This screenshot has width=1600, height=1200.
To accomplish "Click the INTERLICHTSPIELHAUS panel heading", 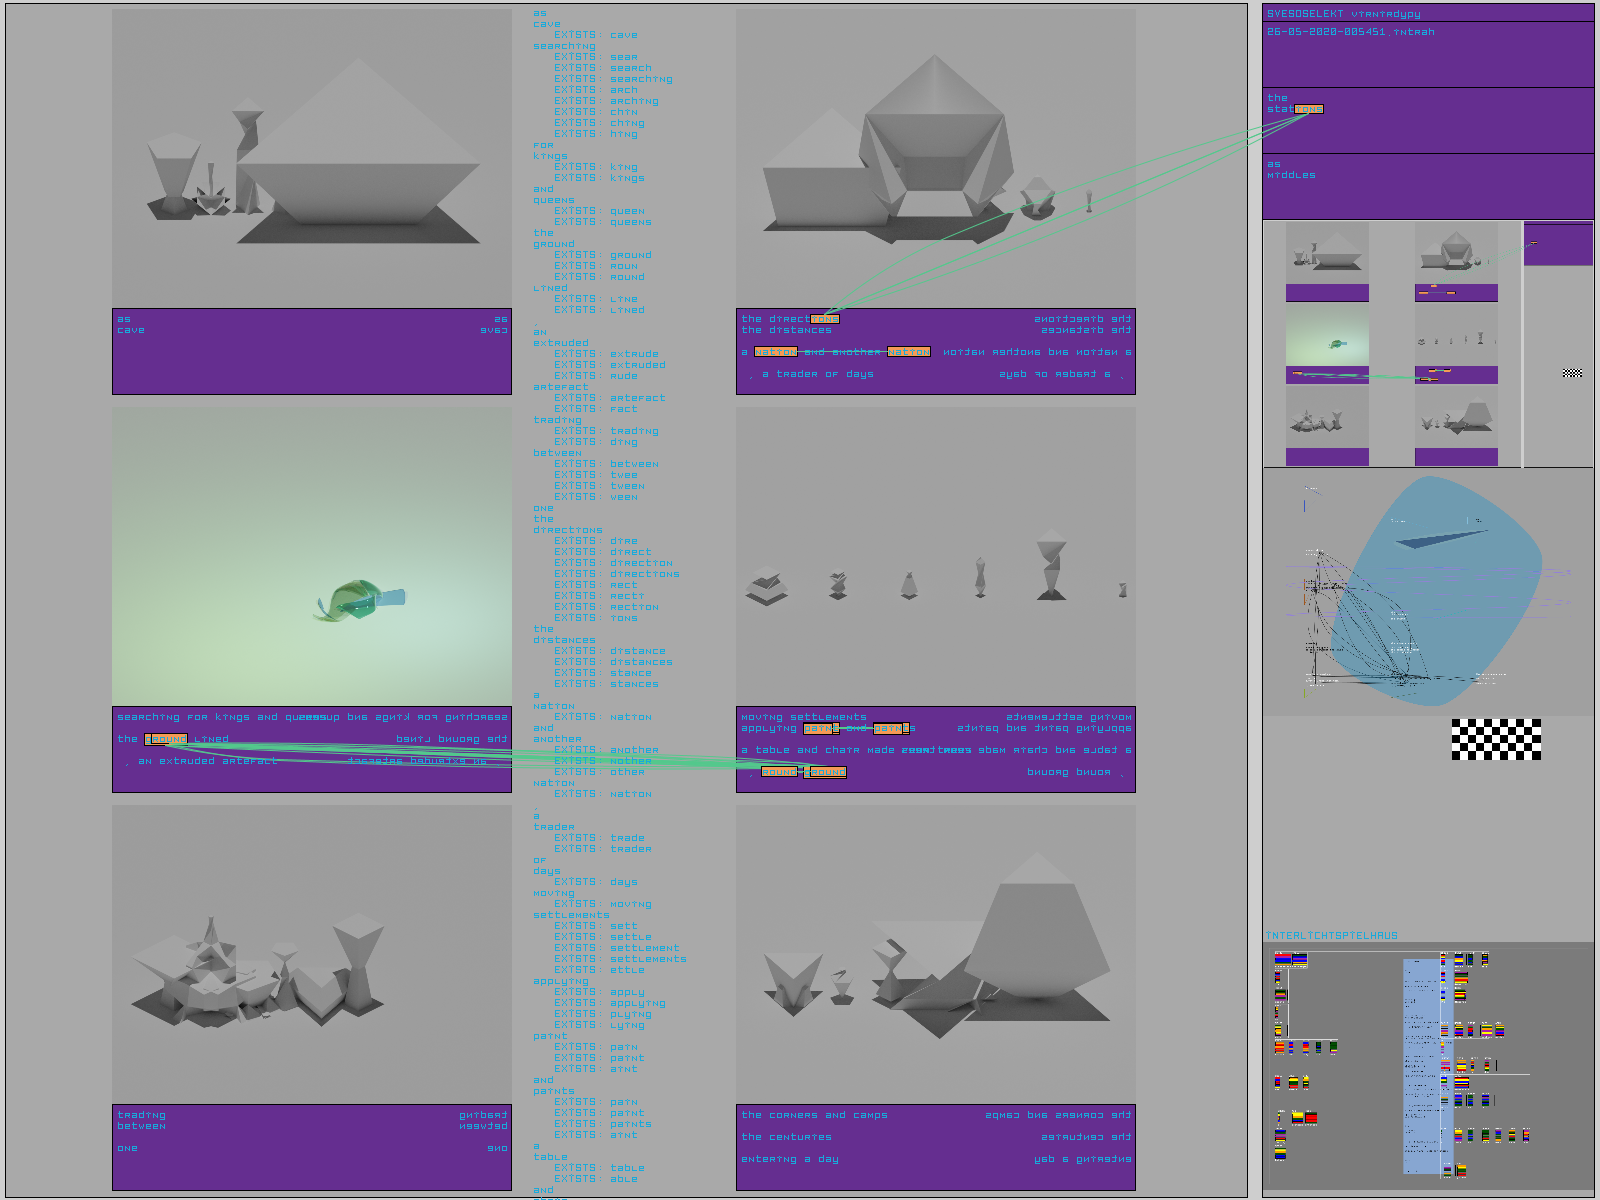I will pyautogui.click(x=1331, y=936).
